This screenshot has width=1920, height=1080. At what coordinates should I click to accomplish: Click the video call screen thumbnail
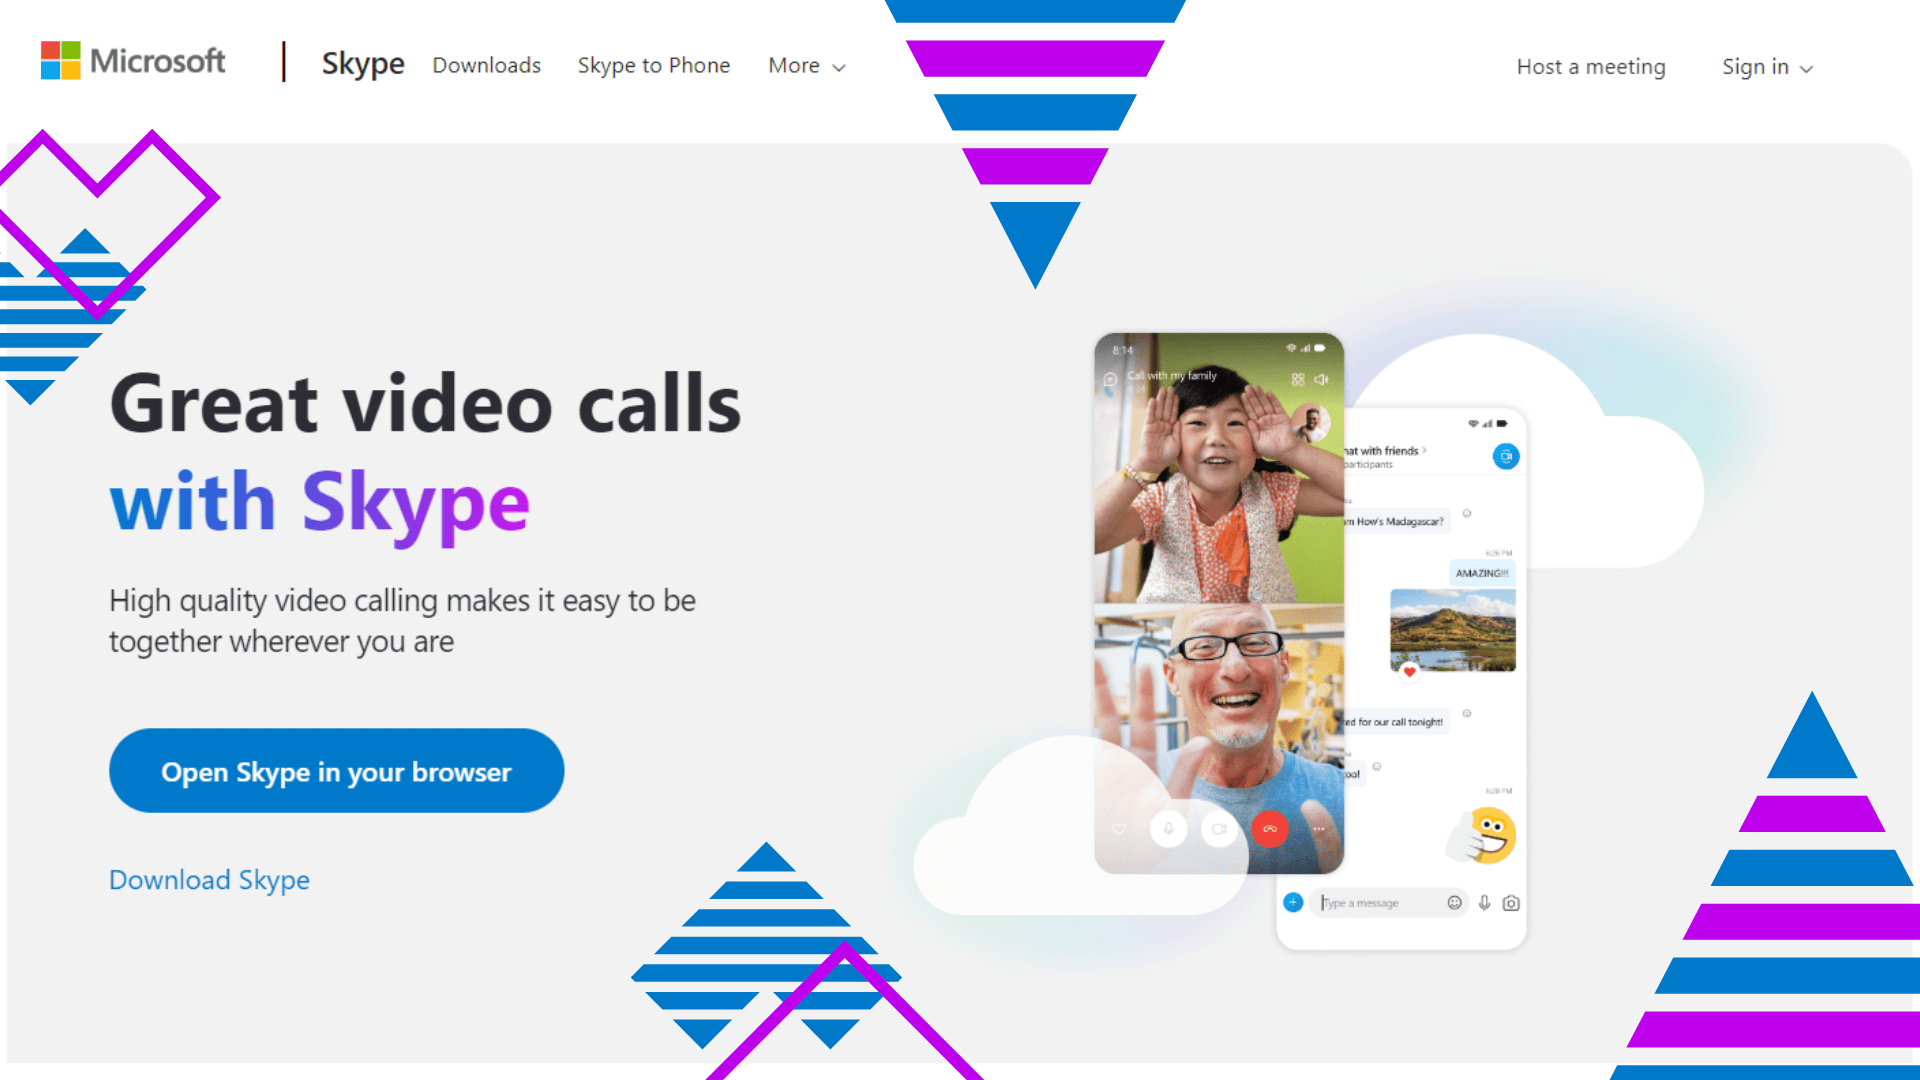pos(1215,593)
